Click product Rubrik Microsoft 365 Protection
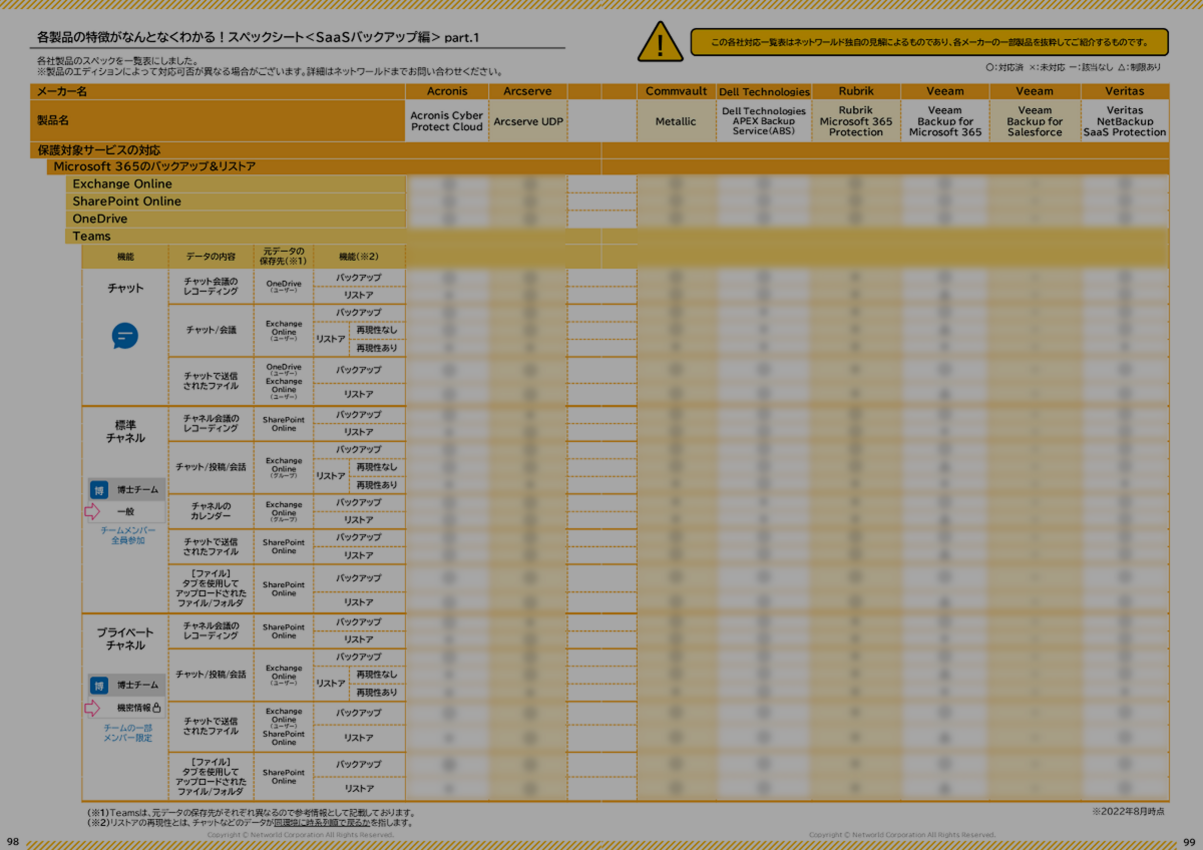1203x850 pixels. 856,121
